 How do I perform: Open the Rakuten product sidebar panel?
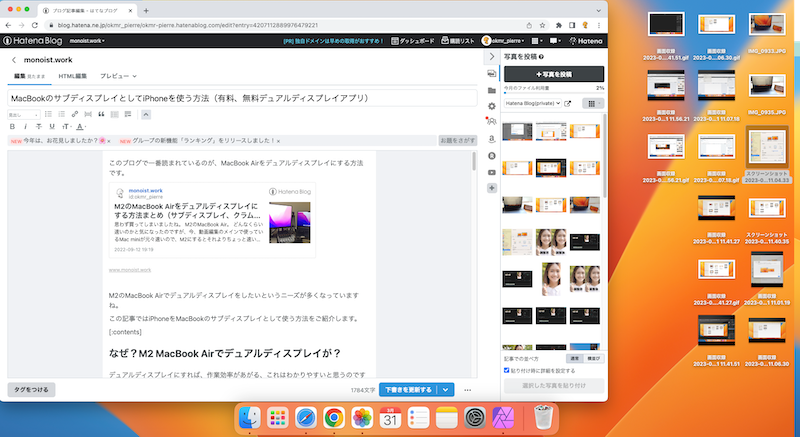[492, 156]
